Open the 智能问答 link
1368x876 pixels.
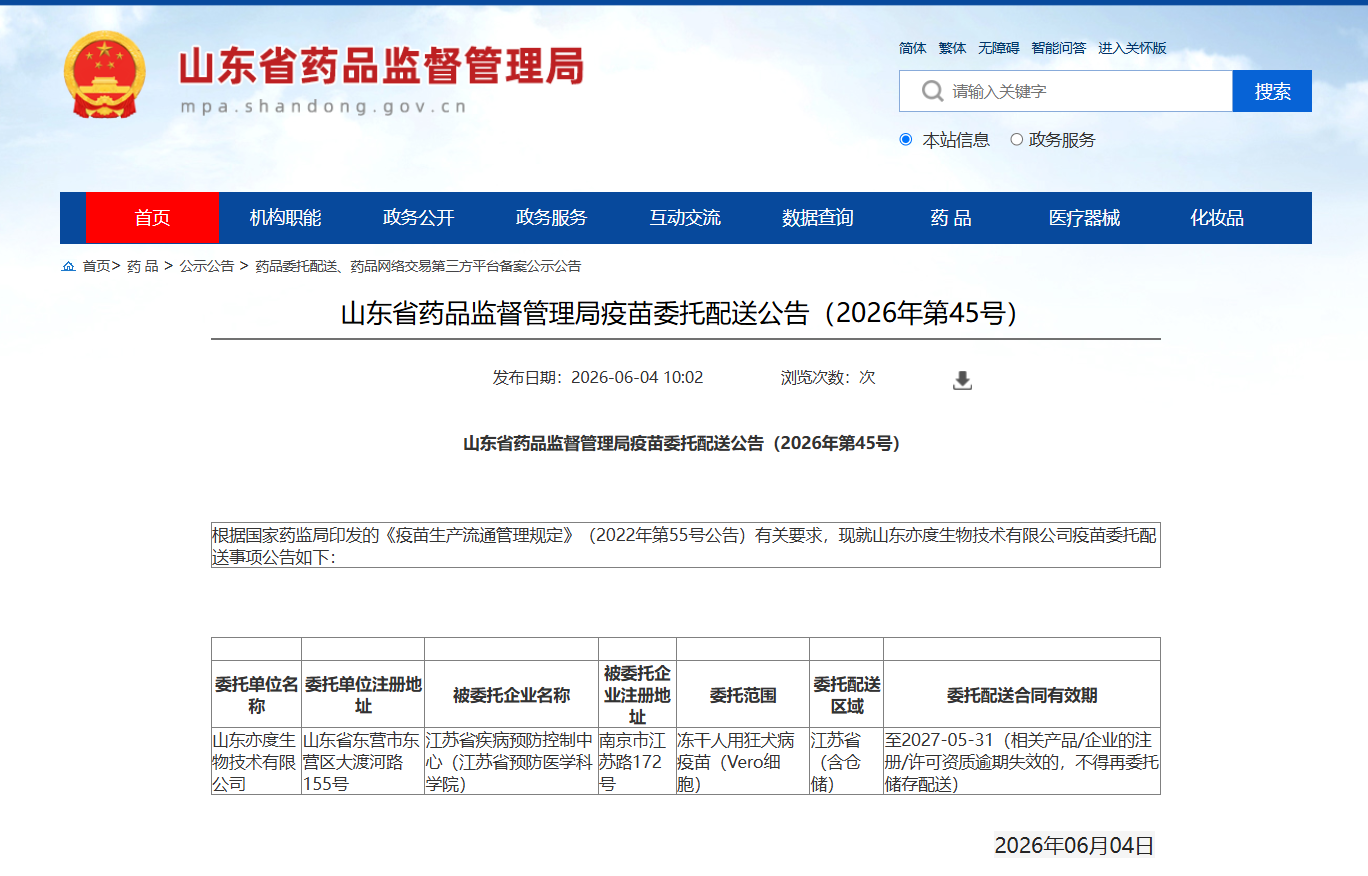(x=1059, y=48)
